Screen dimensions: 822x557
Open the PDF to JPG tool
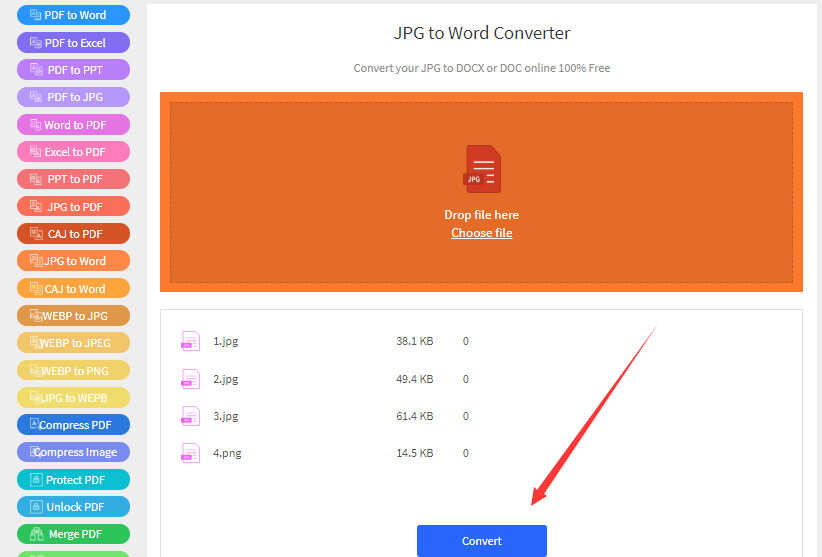point(73,97)
